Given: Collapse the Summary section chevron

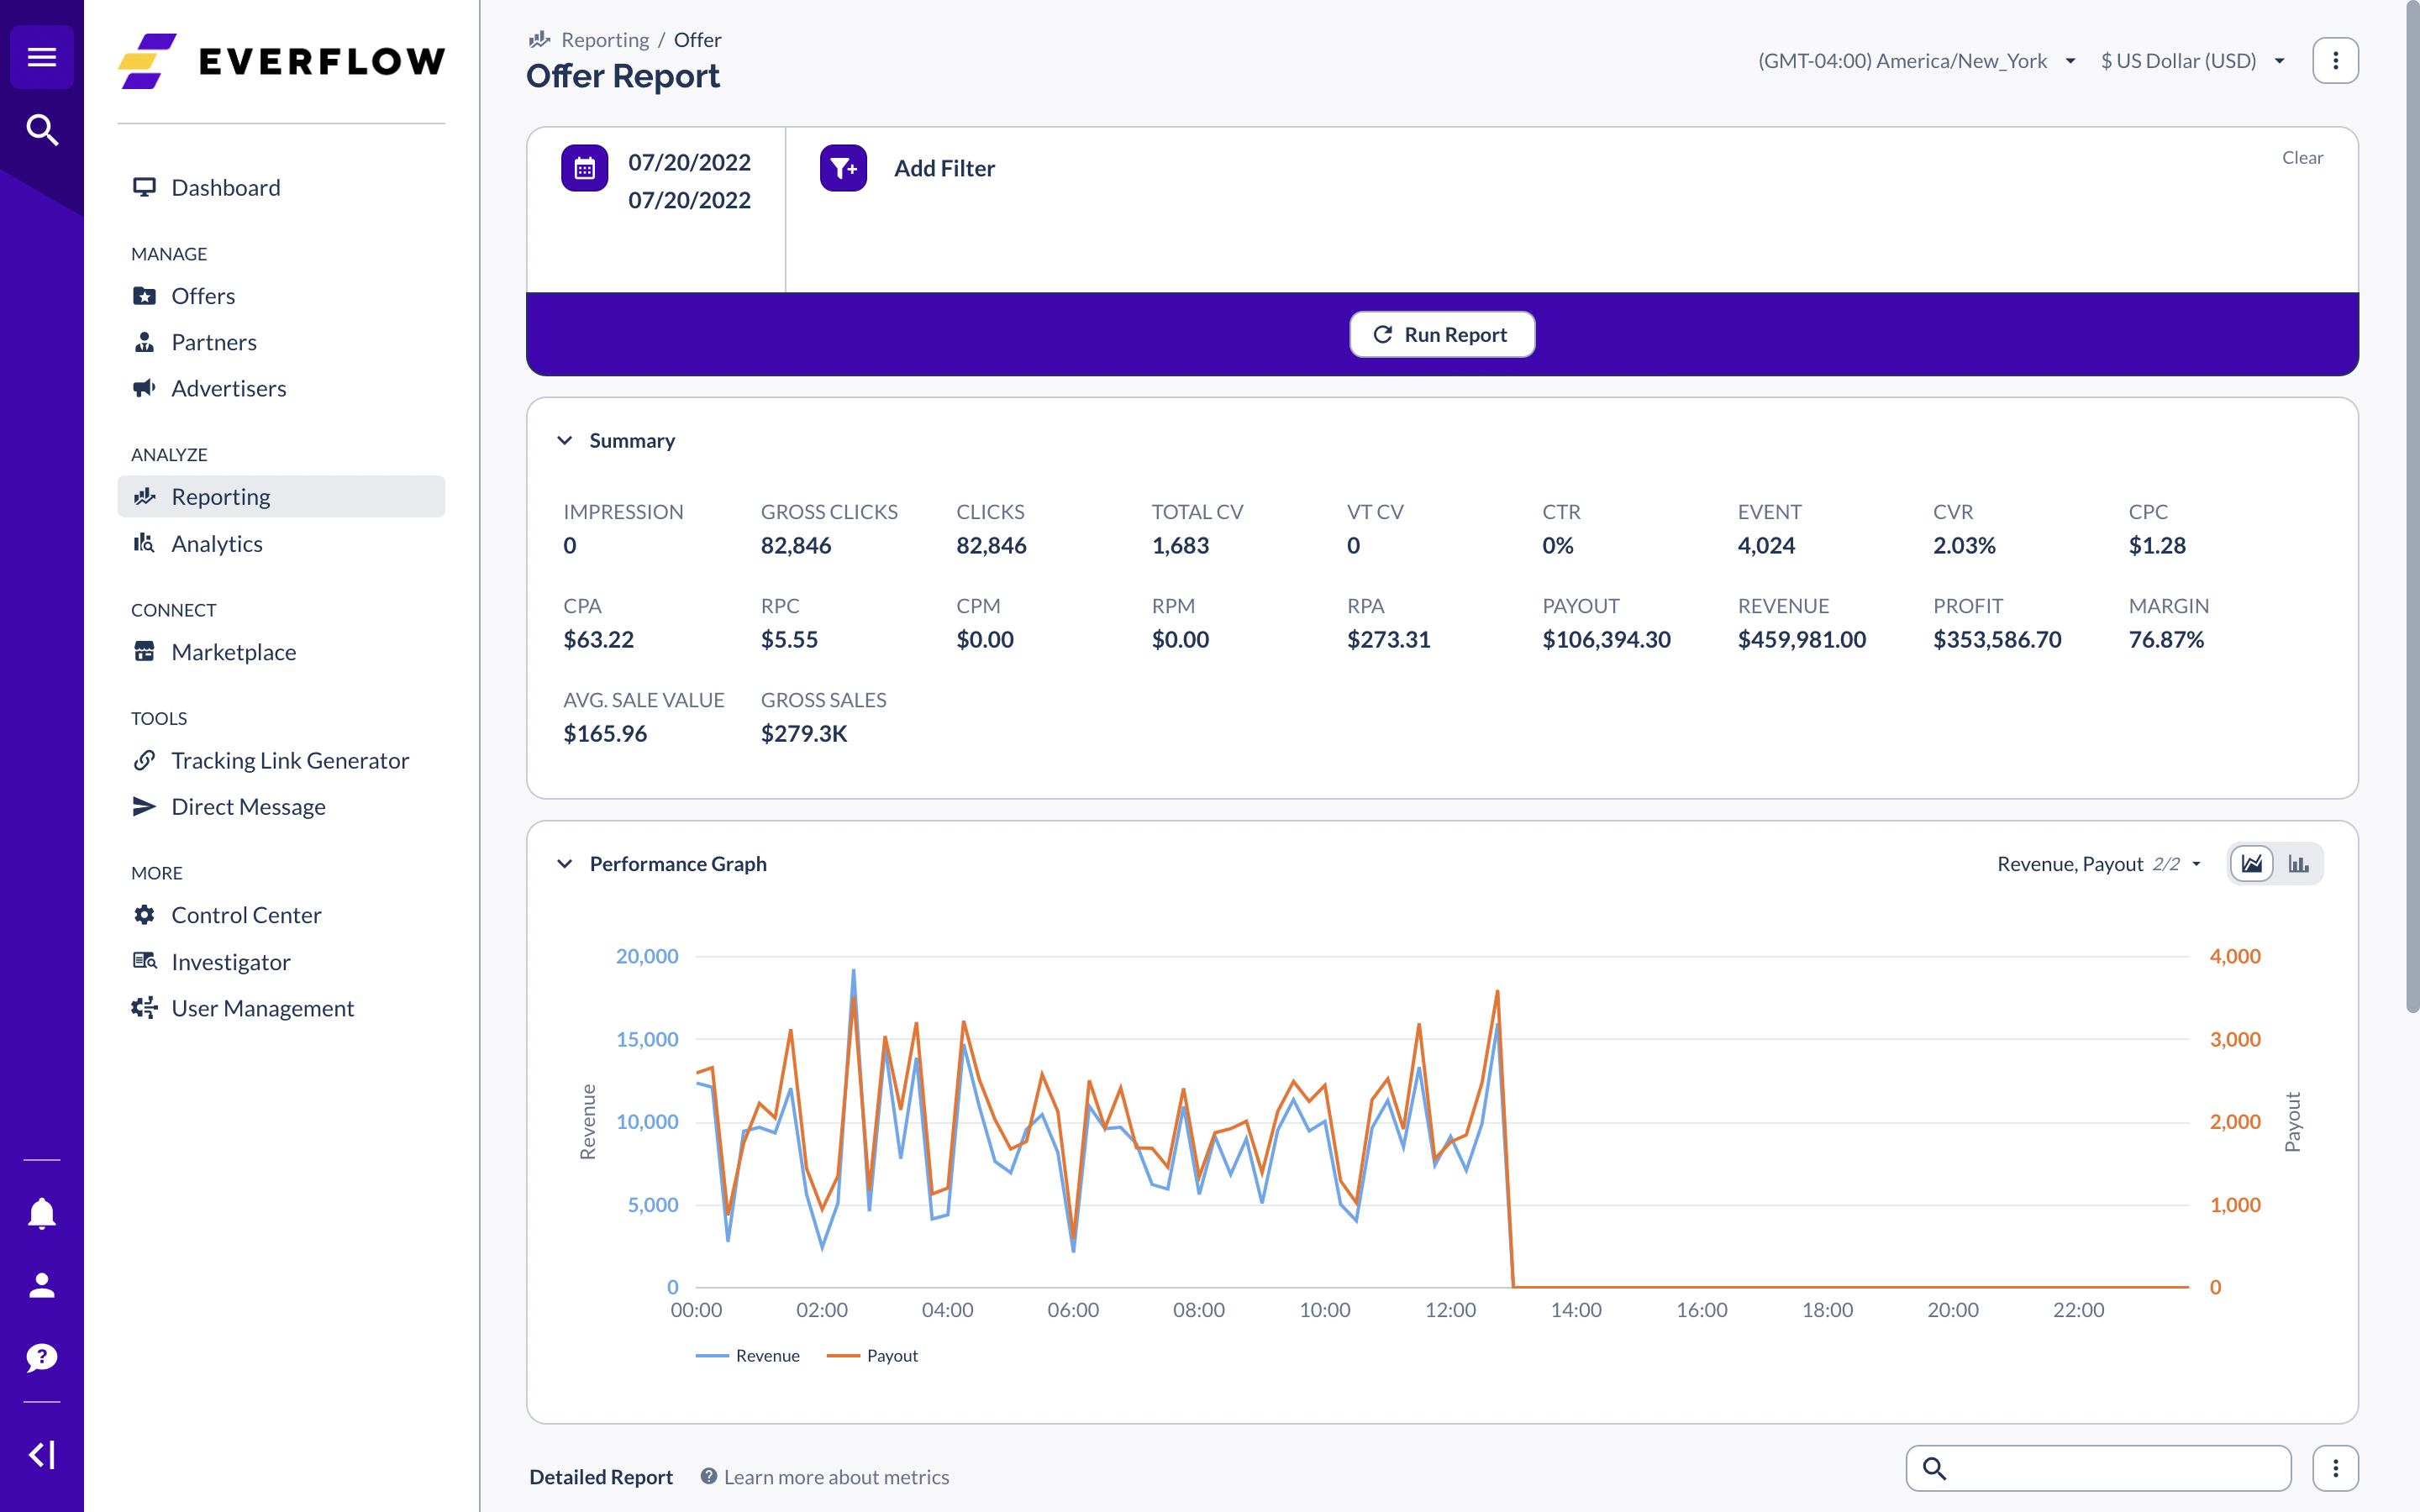Looking at the screenshot, I should coord(563,441).
